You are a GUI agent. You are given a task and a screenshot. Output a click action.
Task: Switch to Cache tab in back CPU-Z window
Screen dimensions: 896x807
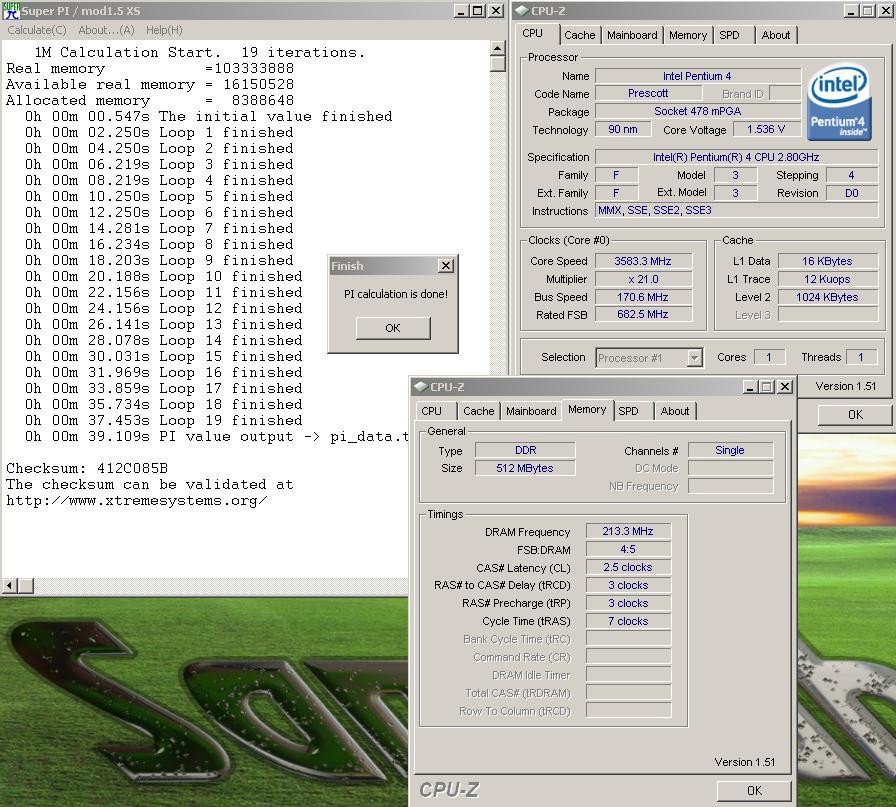(579, 35)
